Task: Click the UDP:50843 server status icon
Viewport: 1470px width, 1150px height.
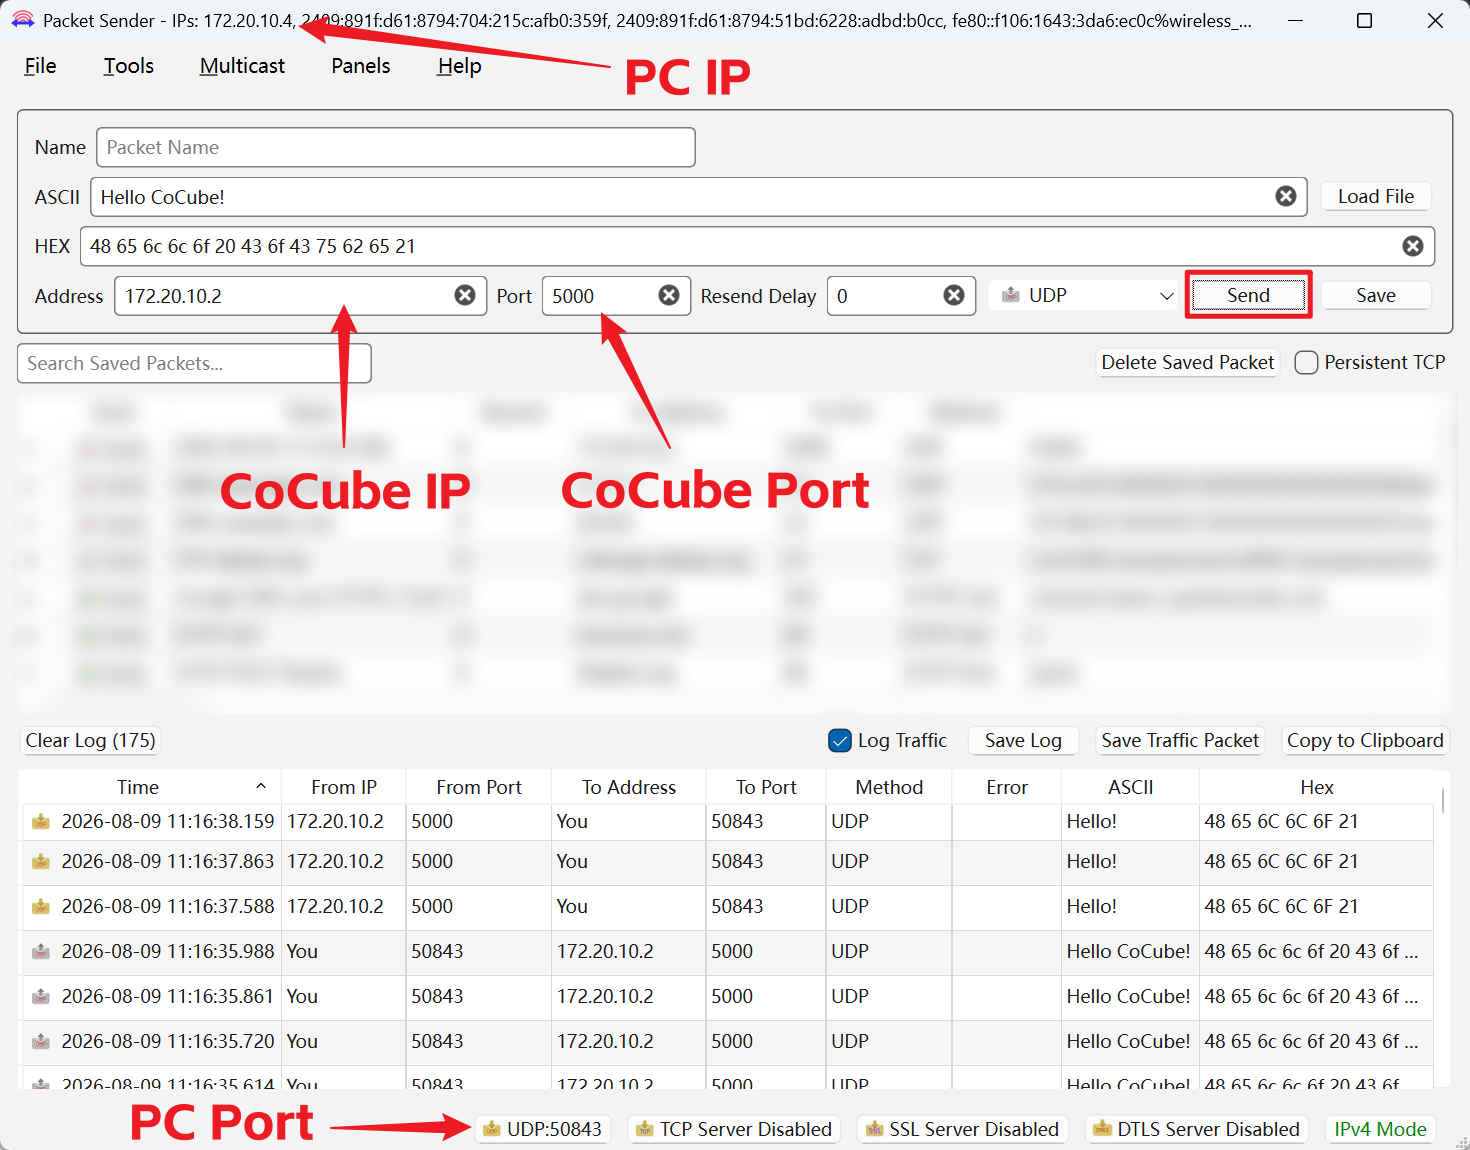Action: pos(491,1129)
